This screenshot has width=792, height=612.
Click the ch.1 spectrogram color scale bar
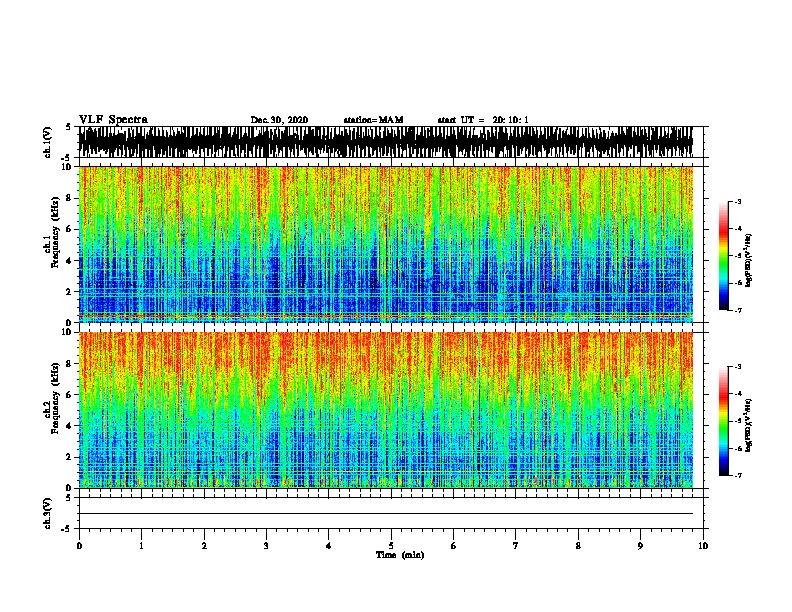pyautogui.click(x=724, y=256)
